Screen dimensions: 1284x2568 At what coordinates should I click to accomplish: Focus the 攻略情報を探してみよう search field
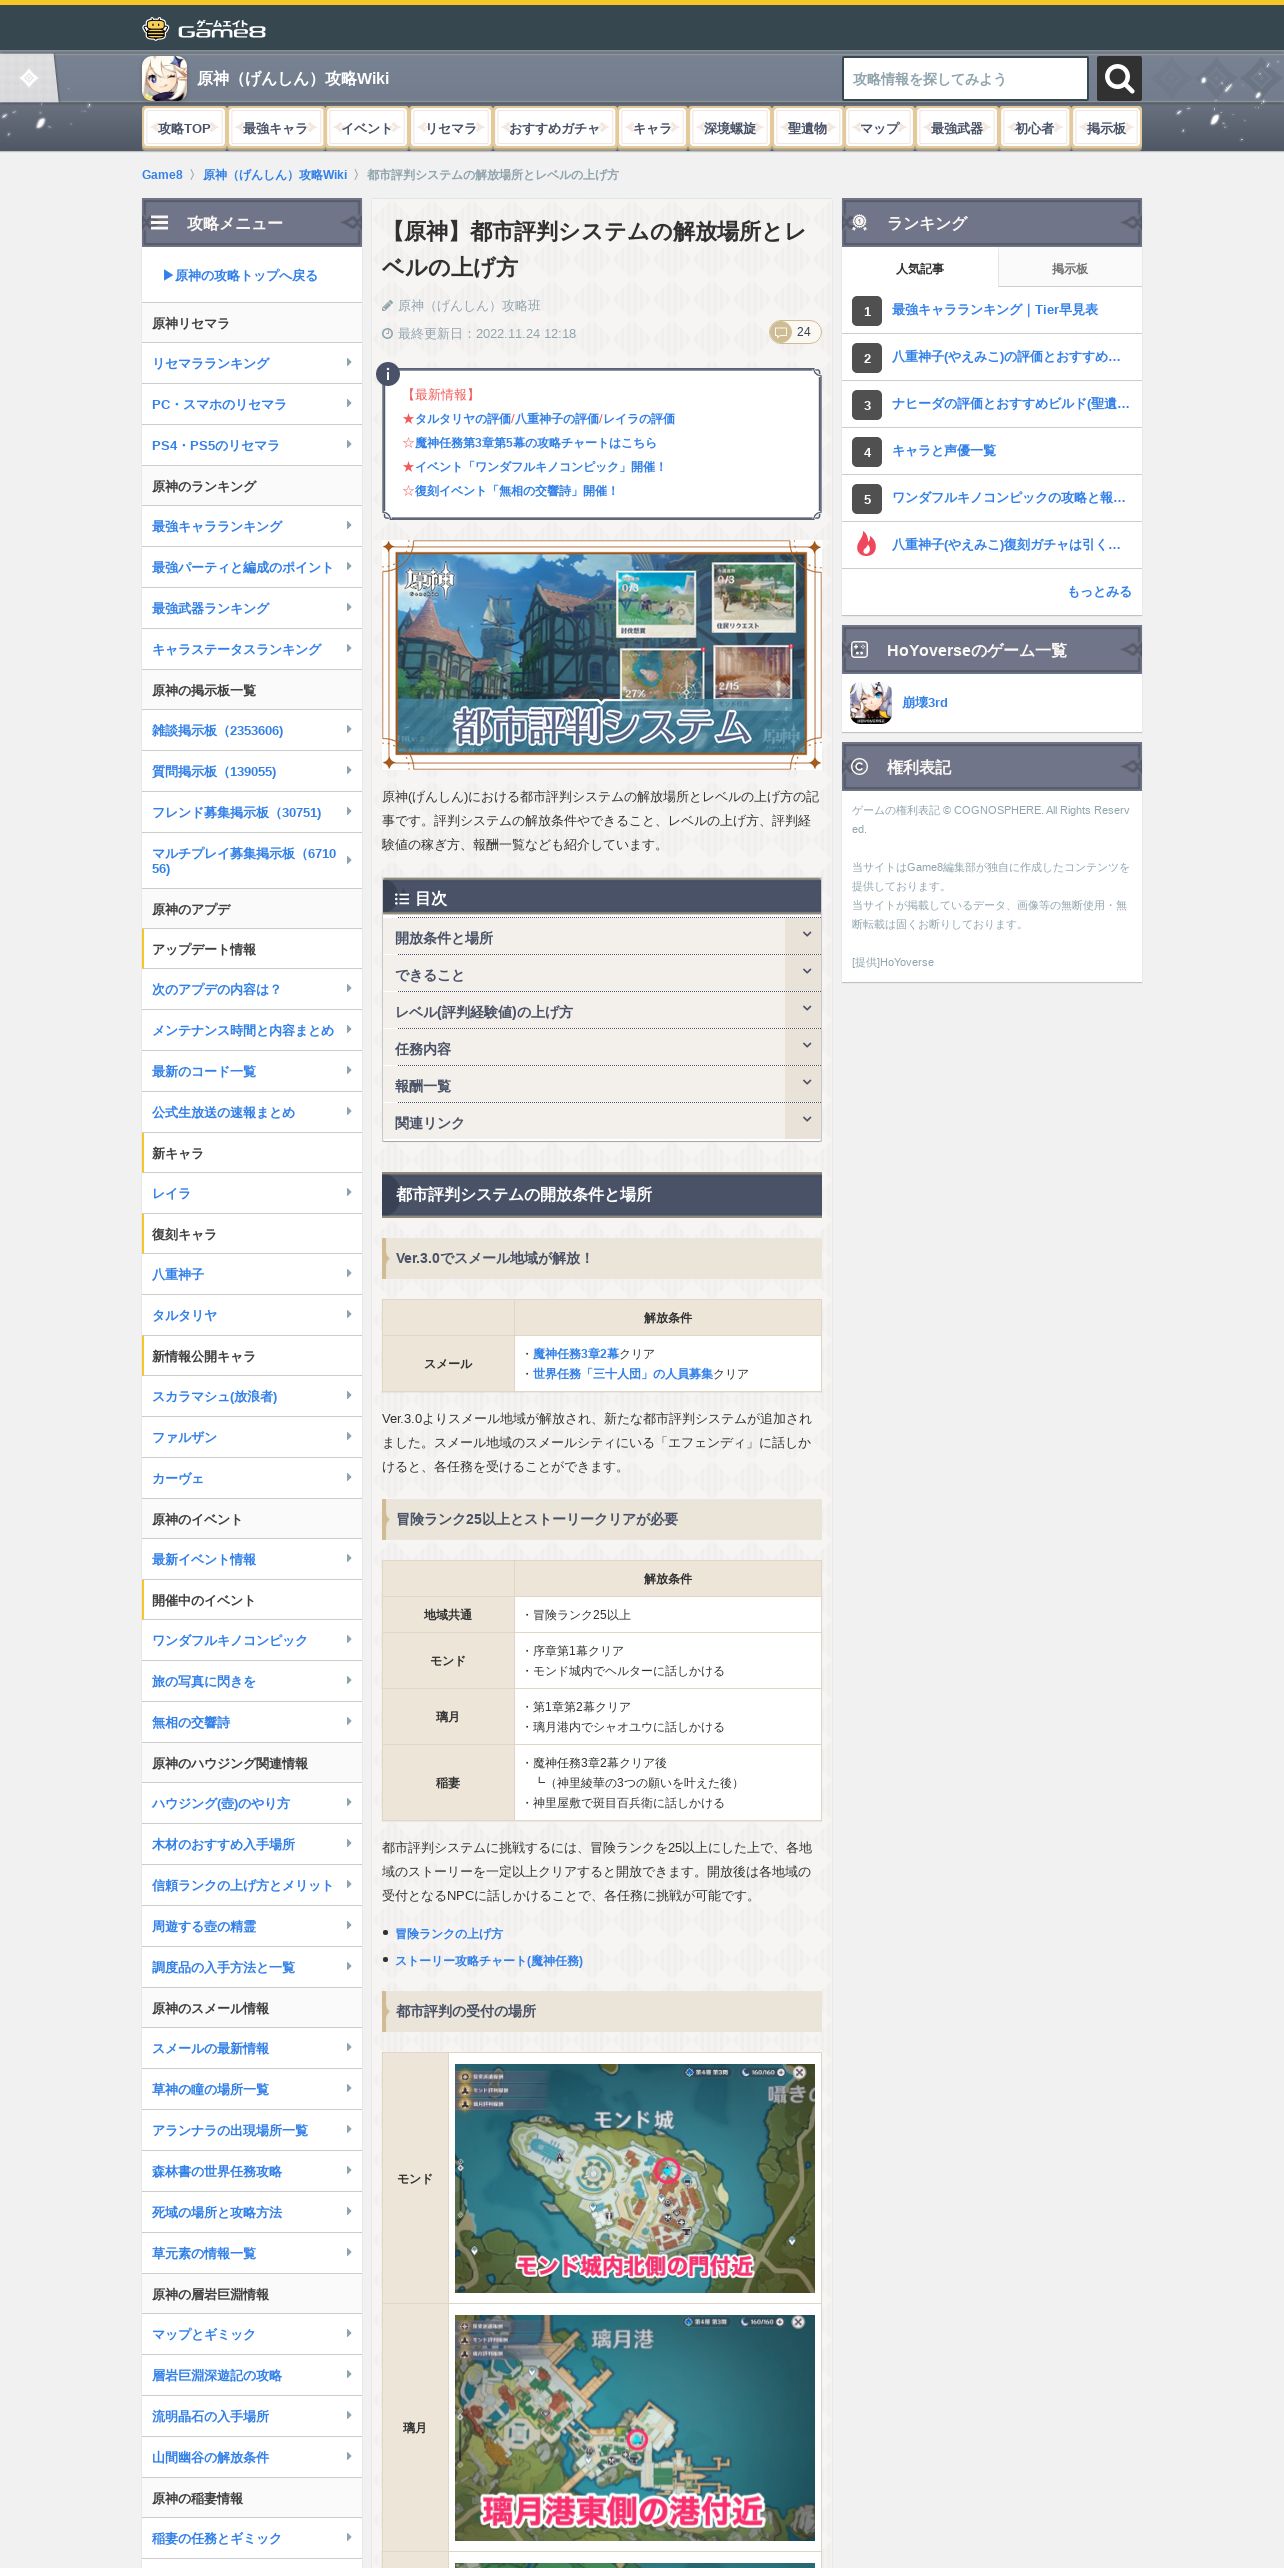pyautogui.click(x=965, y=78)
